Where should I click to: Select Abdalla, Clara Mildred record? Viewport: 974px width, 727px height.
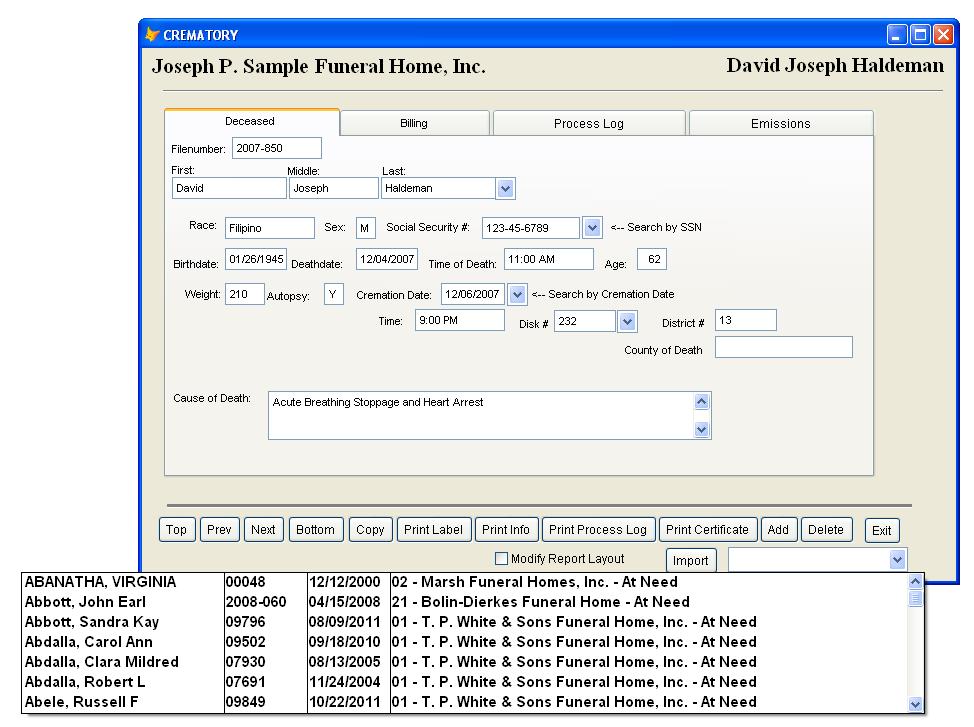point(465,662)
